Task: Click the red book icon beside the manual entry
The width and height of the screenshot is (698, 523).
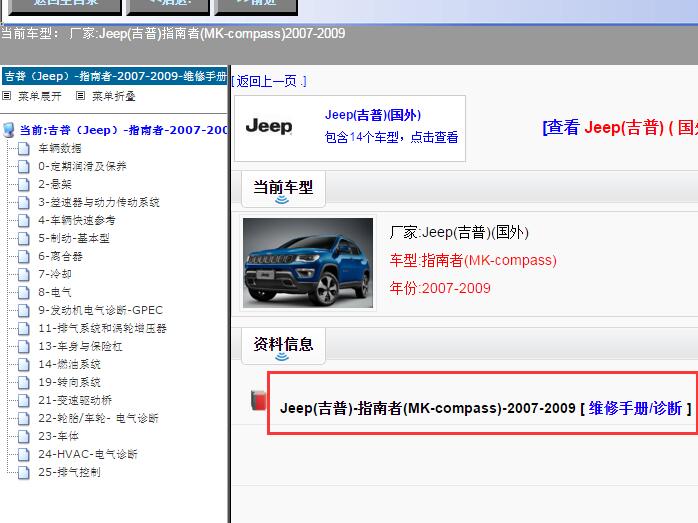Action: [x=258, y=400]
